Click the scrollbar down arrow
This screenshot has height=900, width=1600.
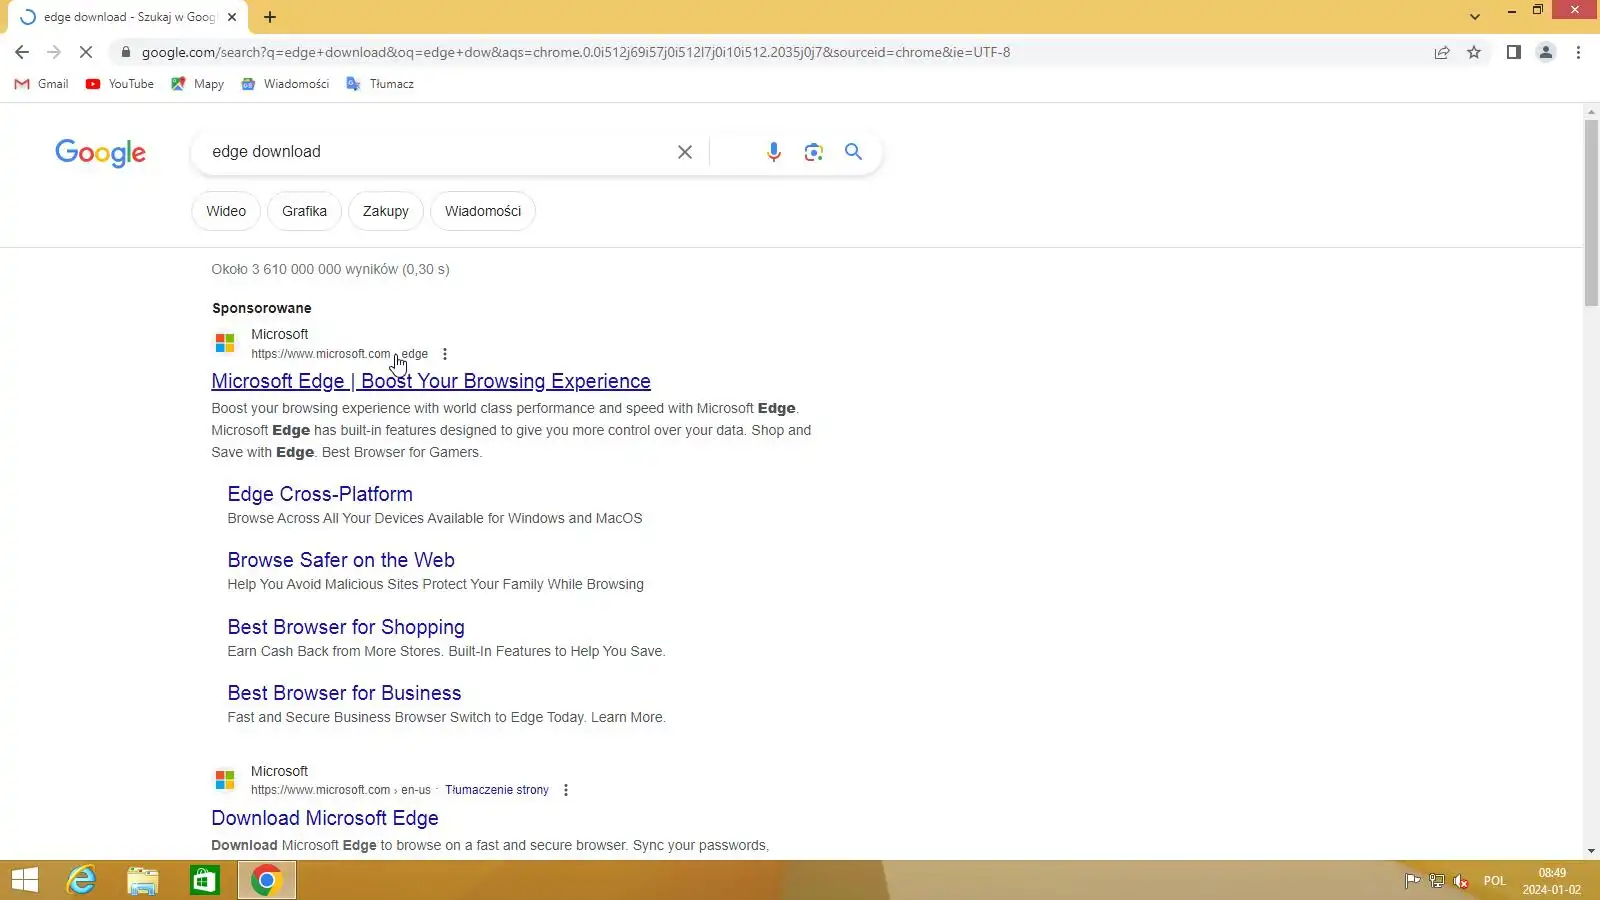[x=1591, y=851]
